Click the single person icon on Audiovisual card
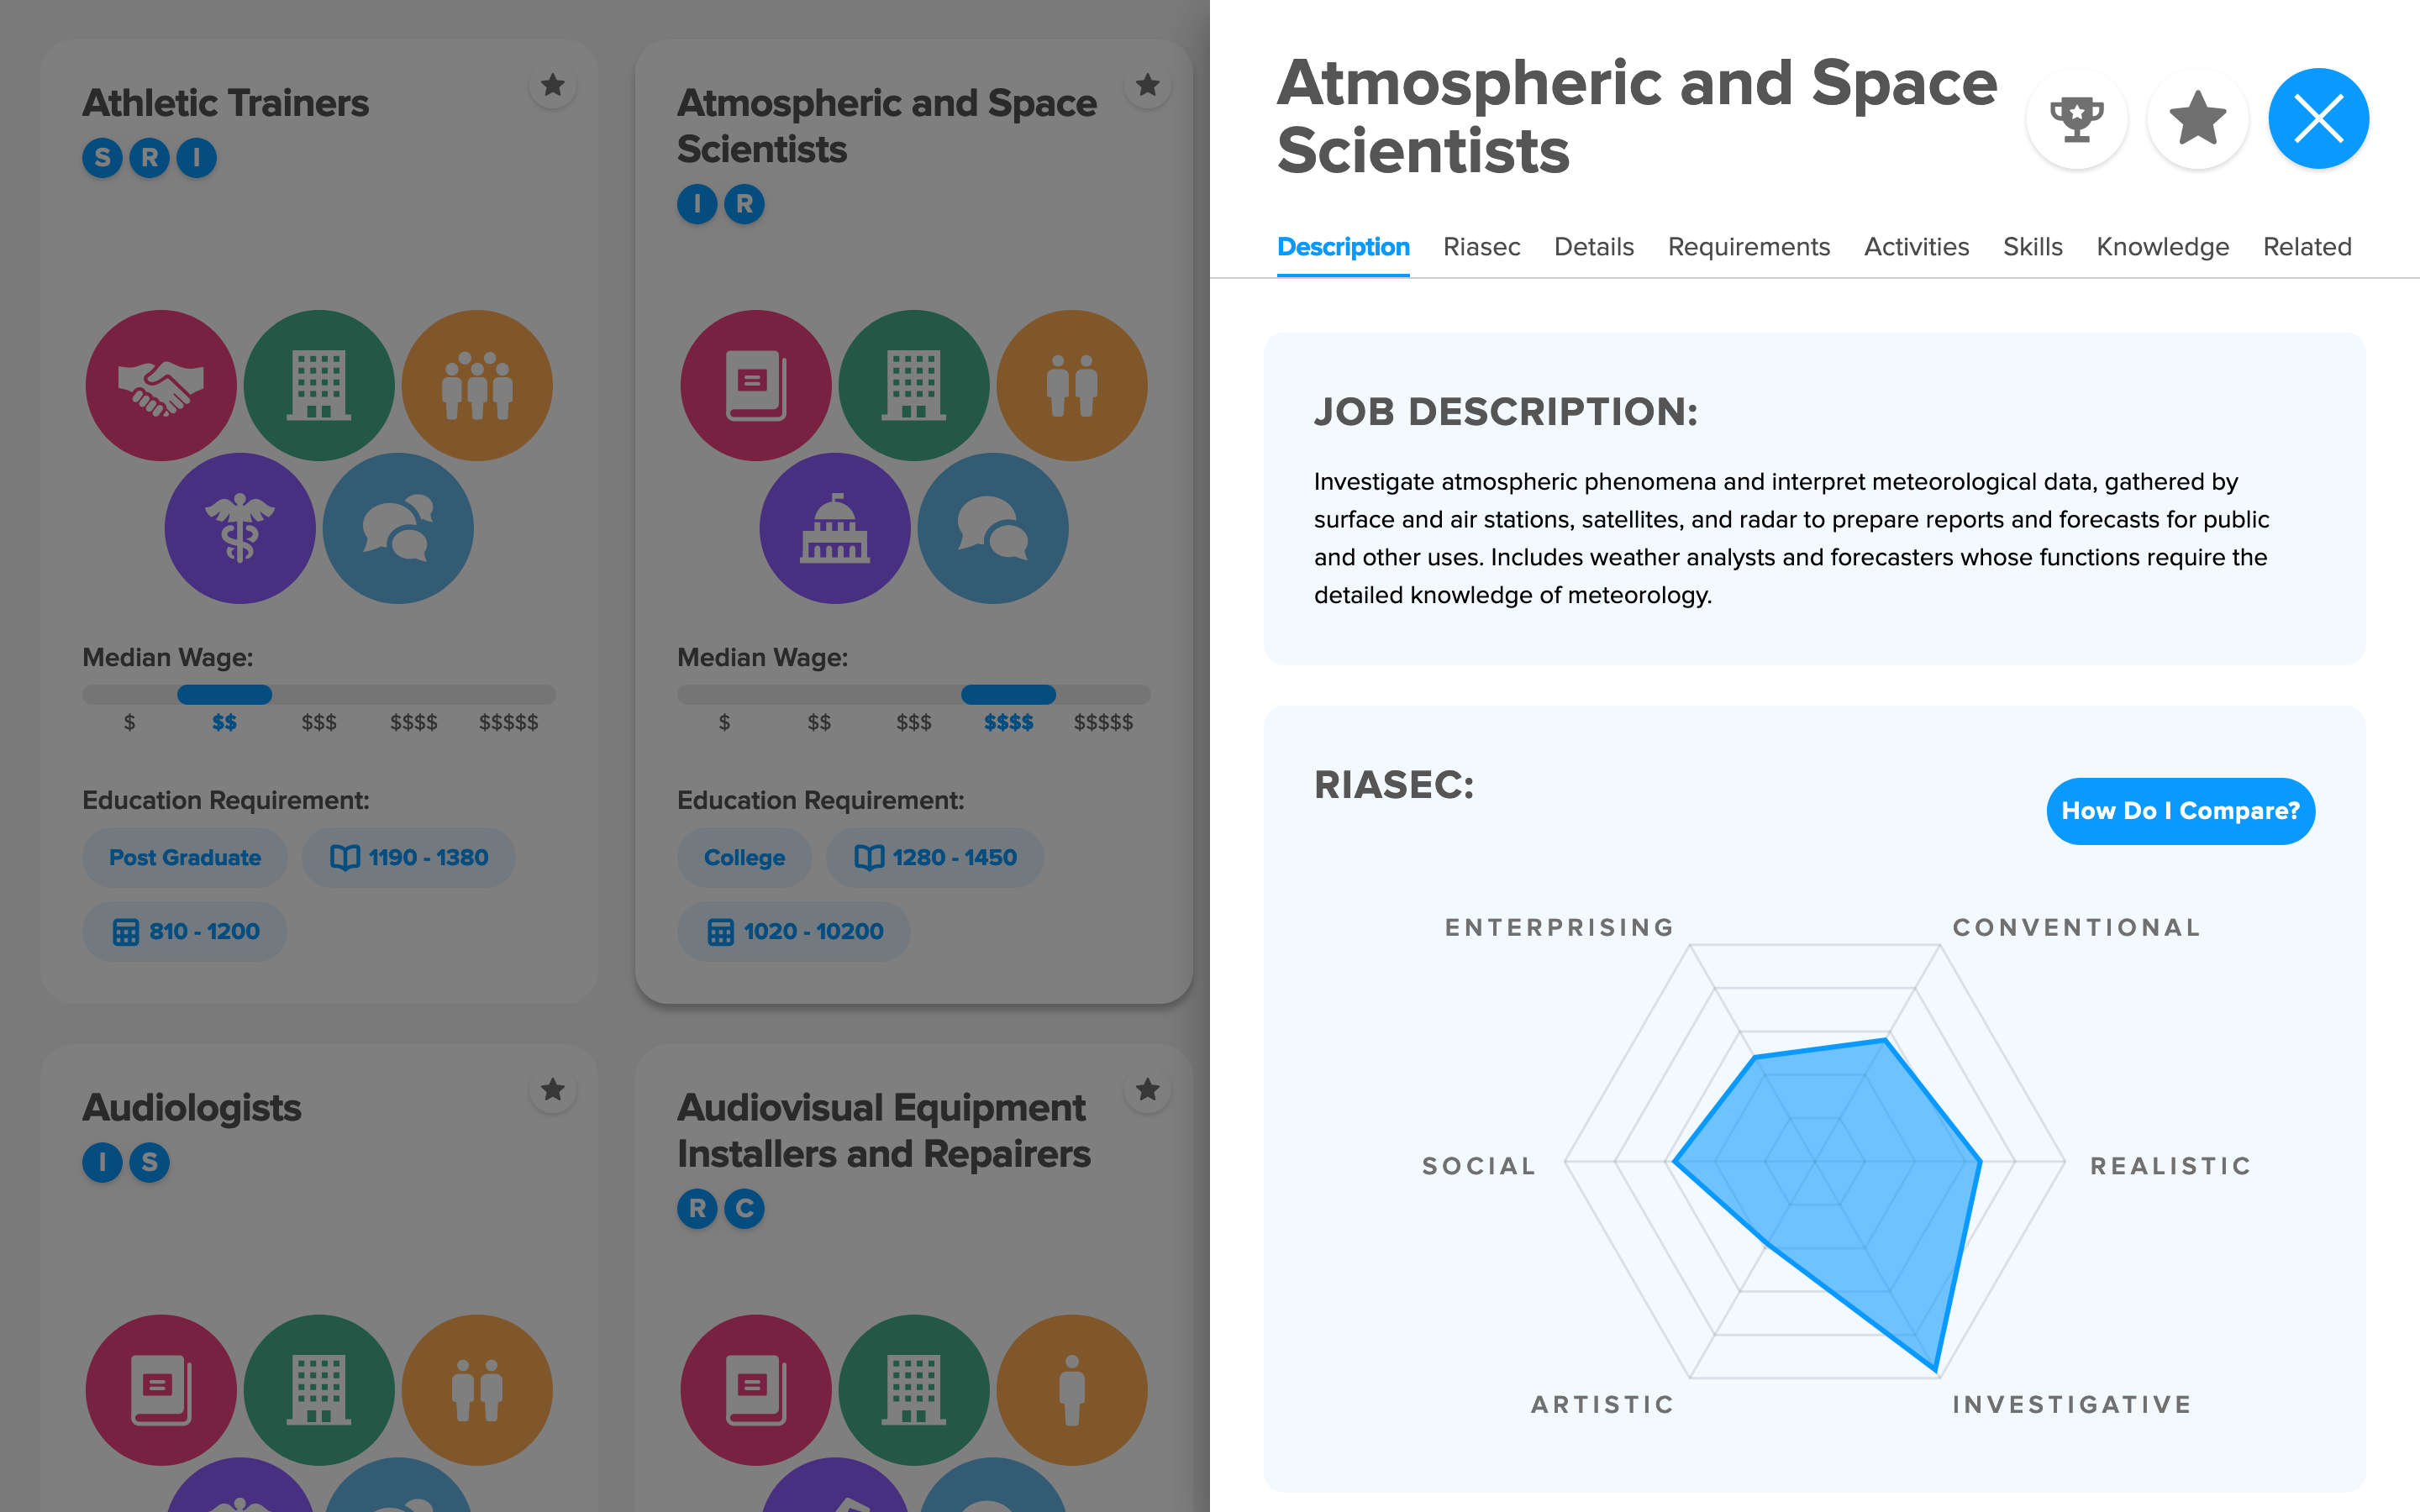The image size is (2420, 1512). 1072,1389
